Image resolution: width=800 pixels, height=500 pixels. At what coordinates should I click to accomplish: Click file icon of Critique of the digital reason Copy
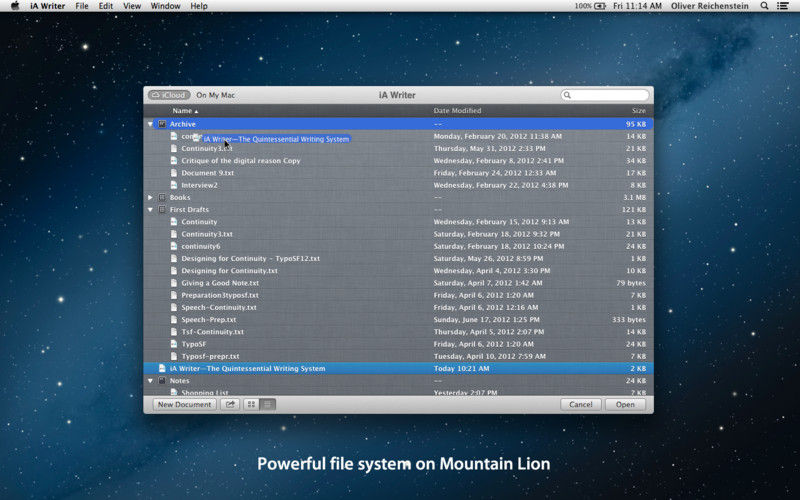(x=173, y=161)
